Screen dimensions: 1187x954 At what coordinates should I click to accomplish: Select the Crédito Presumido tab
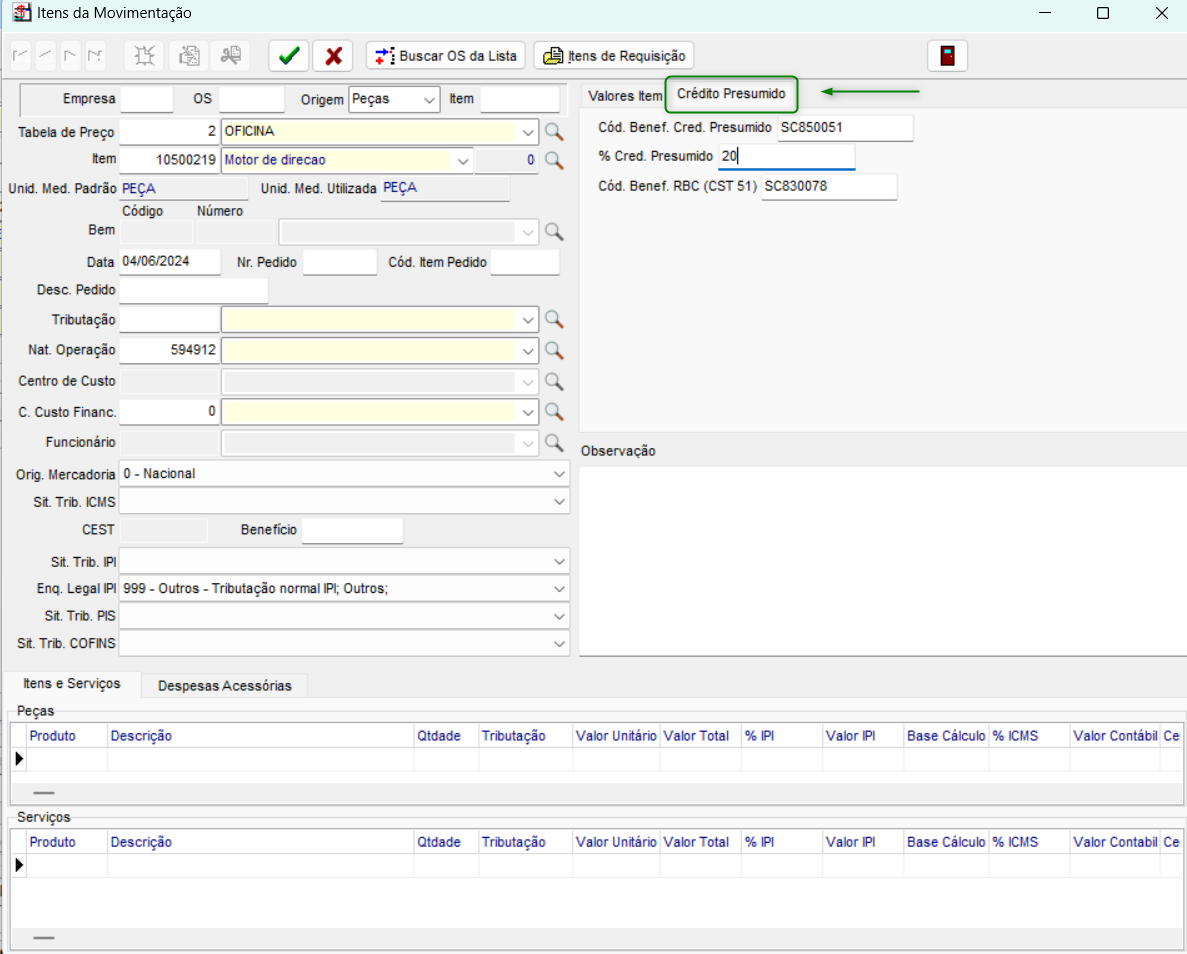[731, 94]
